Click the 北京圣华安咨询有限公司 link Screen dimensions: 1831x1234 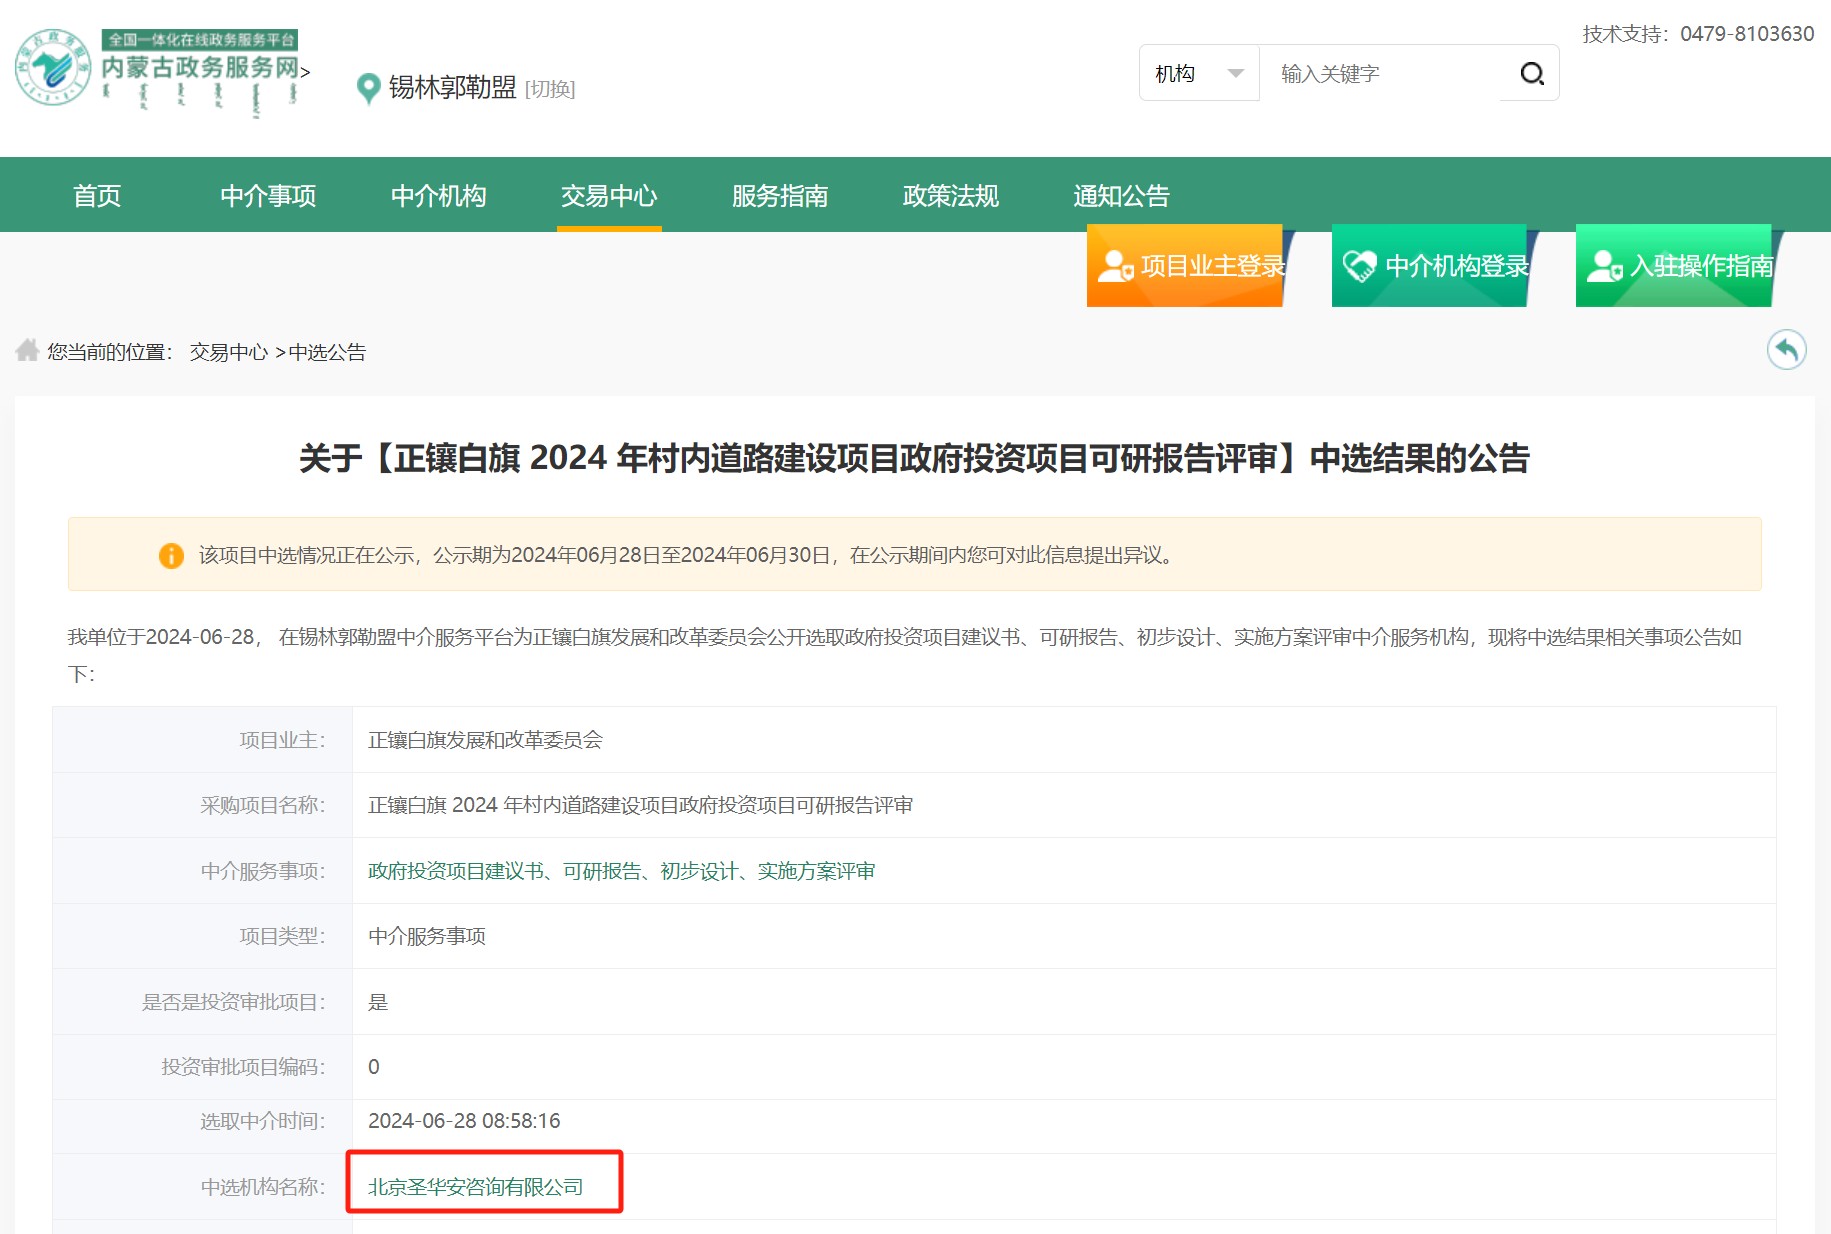coord(476,1187)
